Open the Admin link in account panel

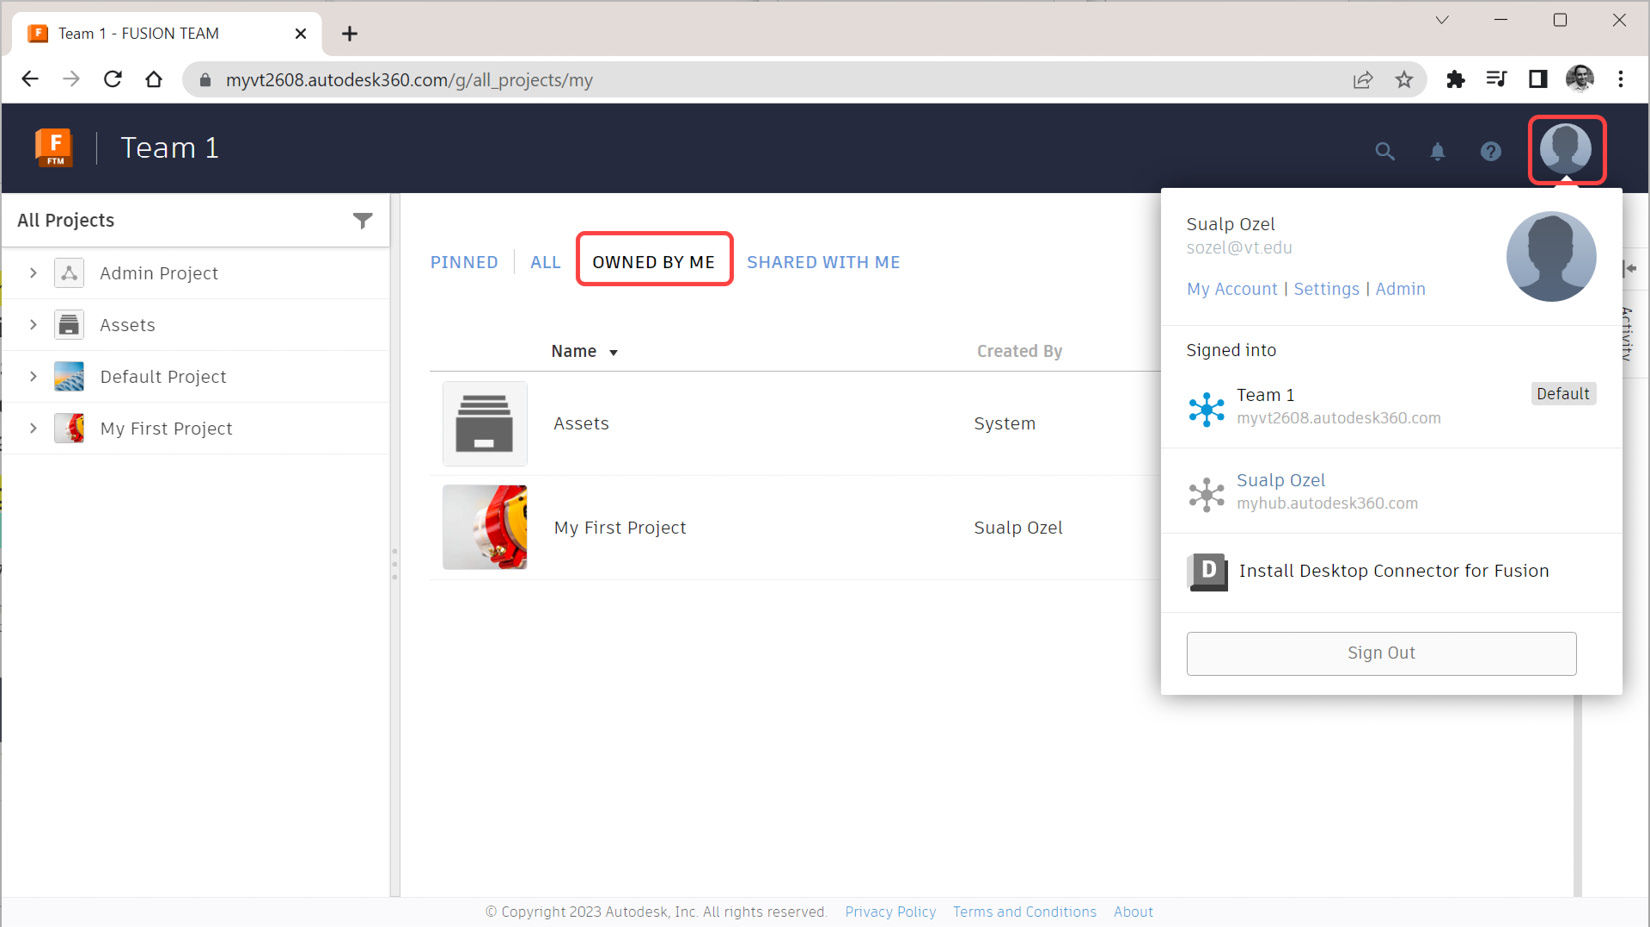click(x=1400, y=289)
